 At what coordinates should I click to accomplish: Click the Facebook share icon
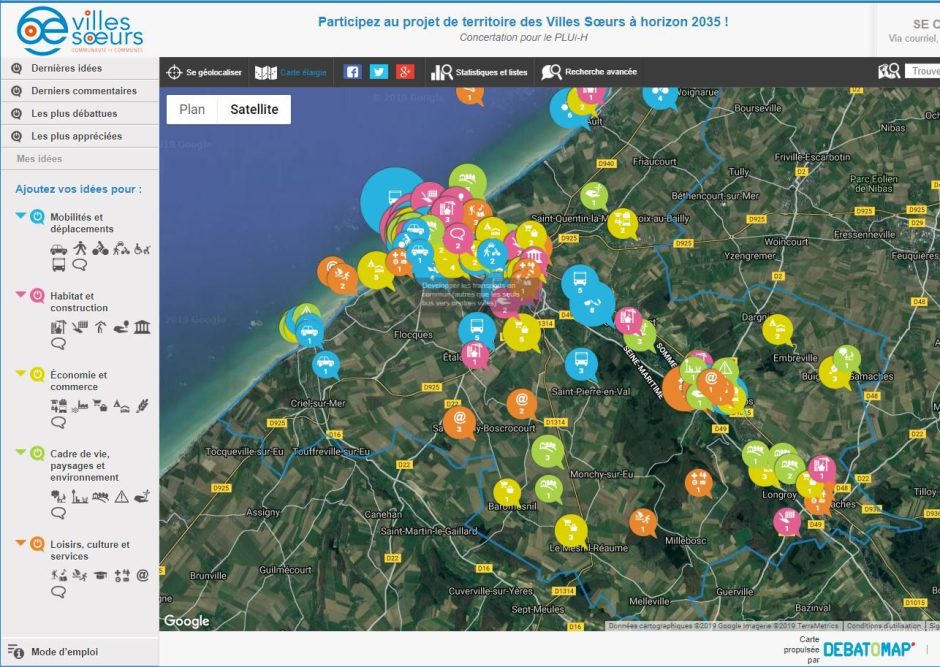(352, 72)
